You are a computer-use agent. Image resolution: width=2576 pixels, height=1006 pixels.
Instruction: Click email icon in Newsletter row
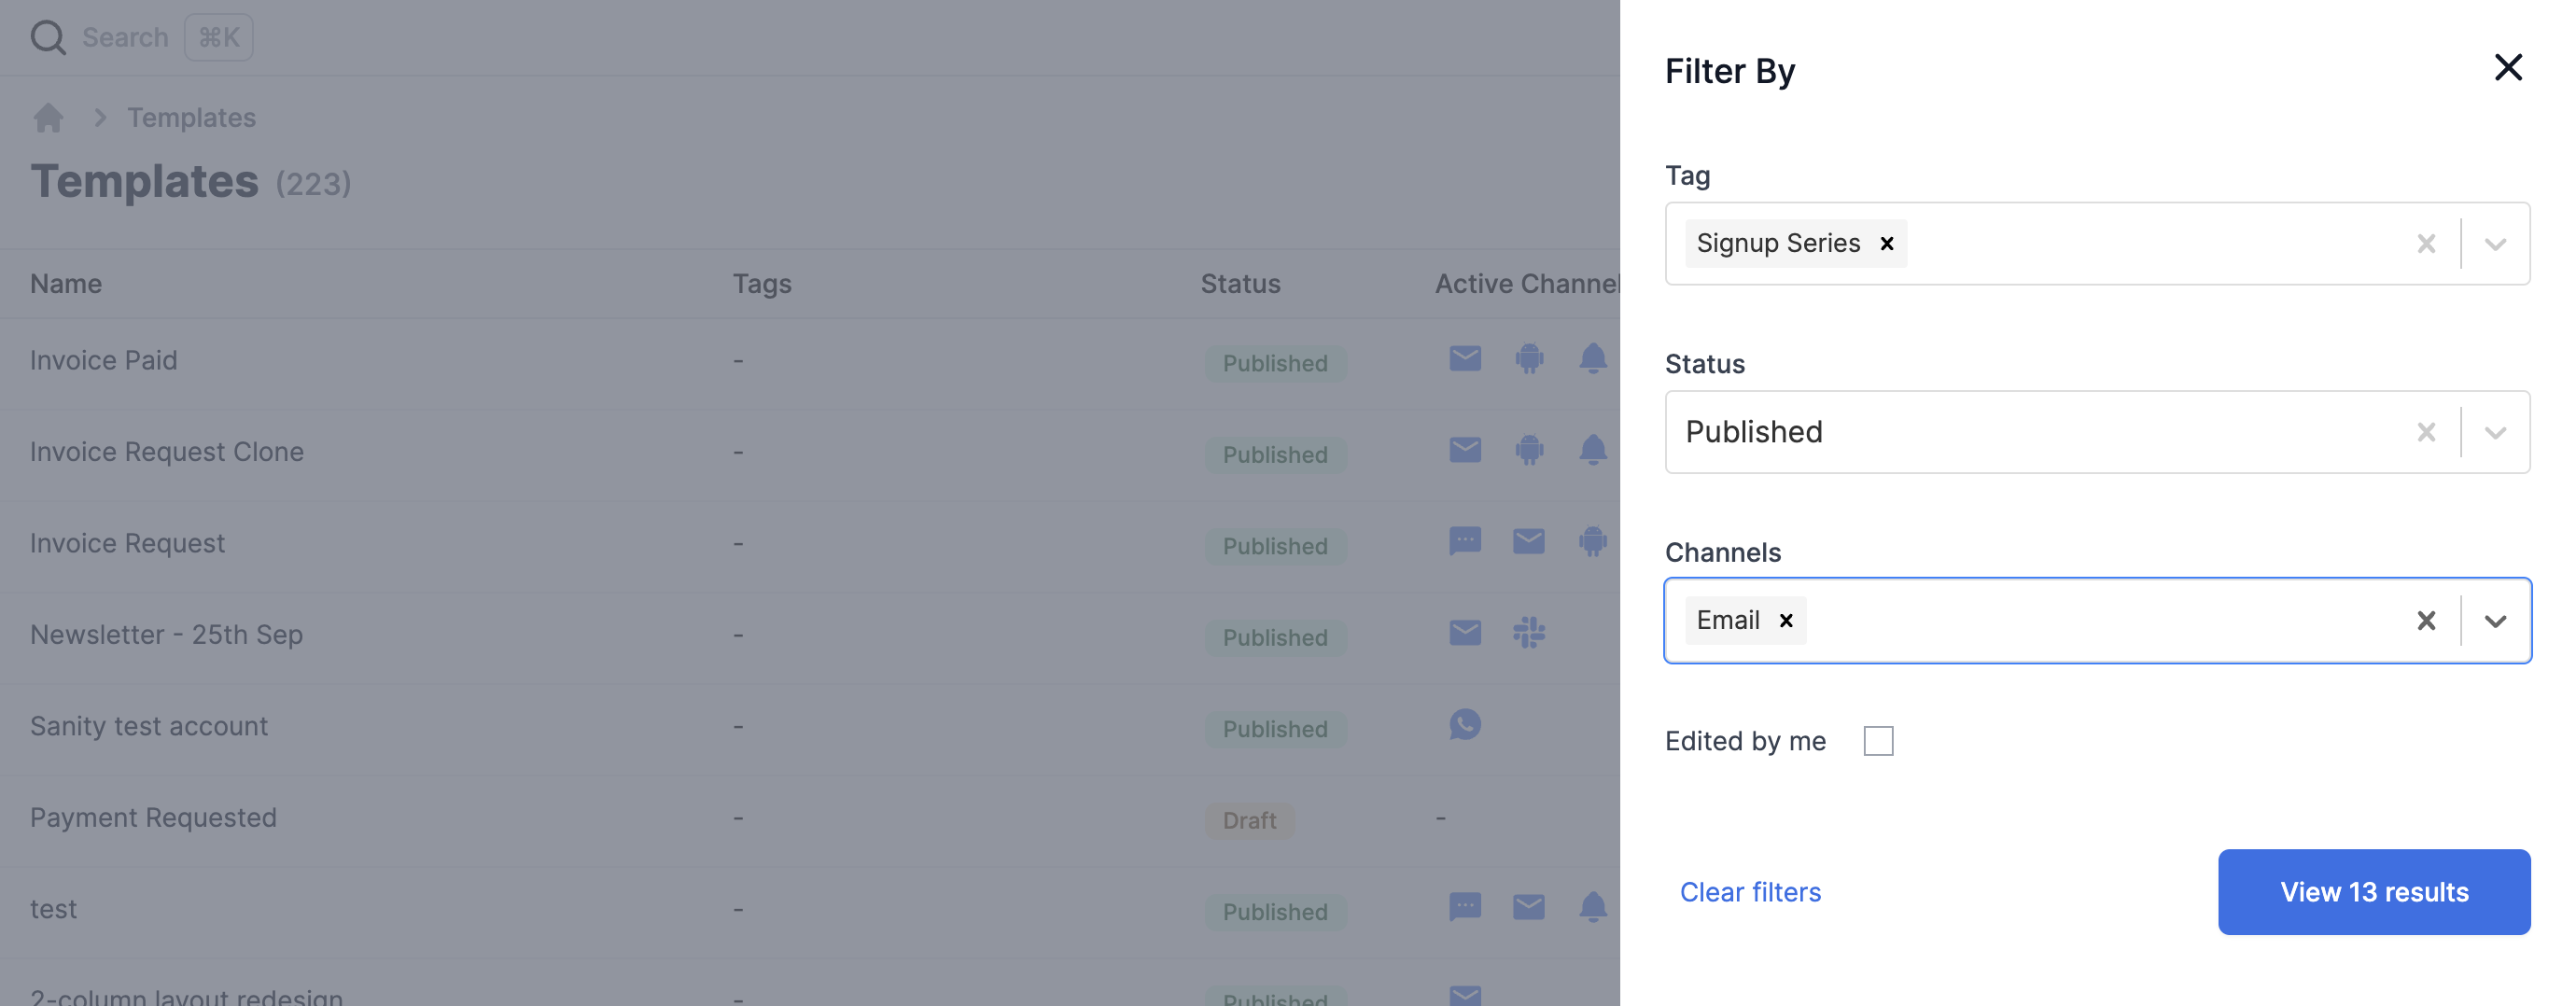pos(1464,633)
